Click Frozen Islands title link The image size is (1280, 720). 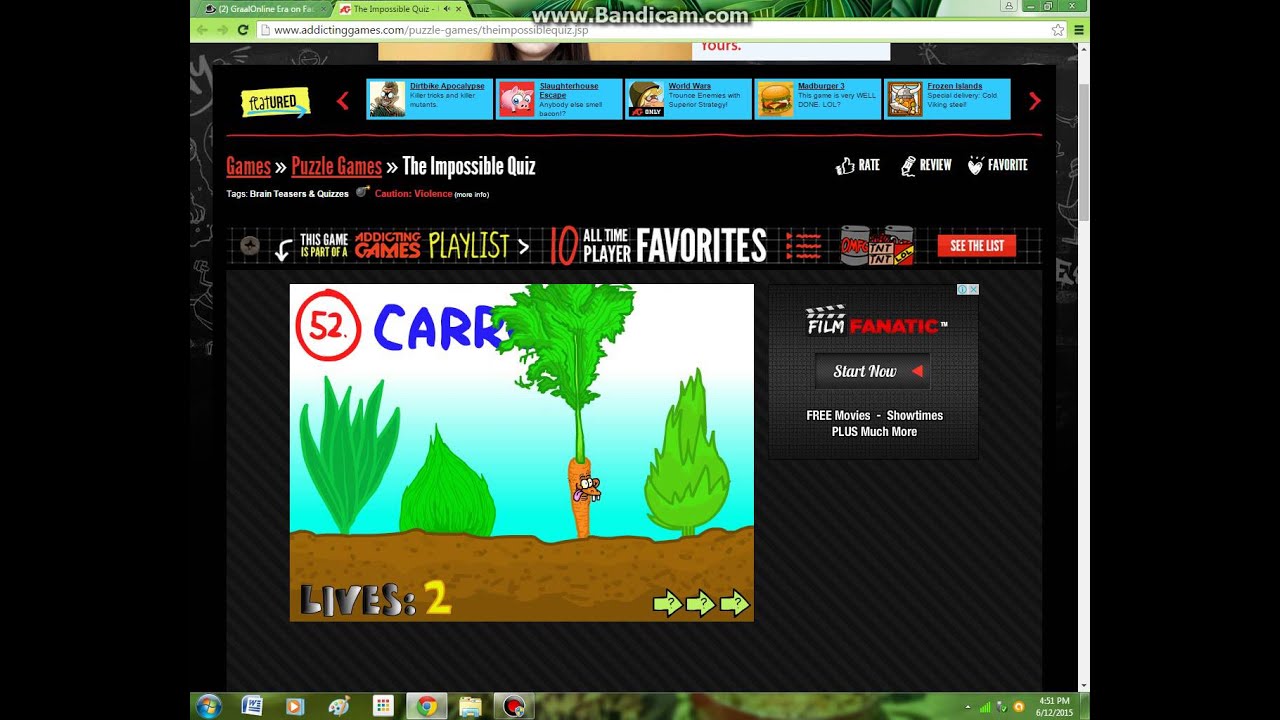click(955, 86)
